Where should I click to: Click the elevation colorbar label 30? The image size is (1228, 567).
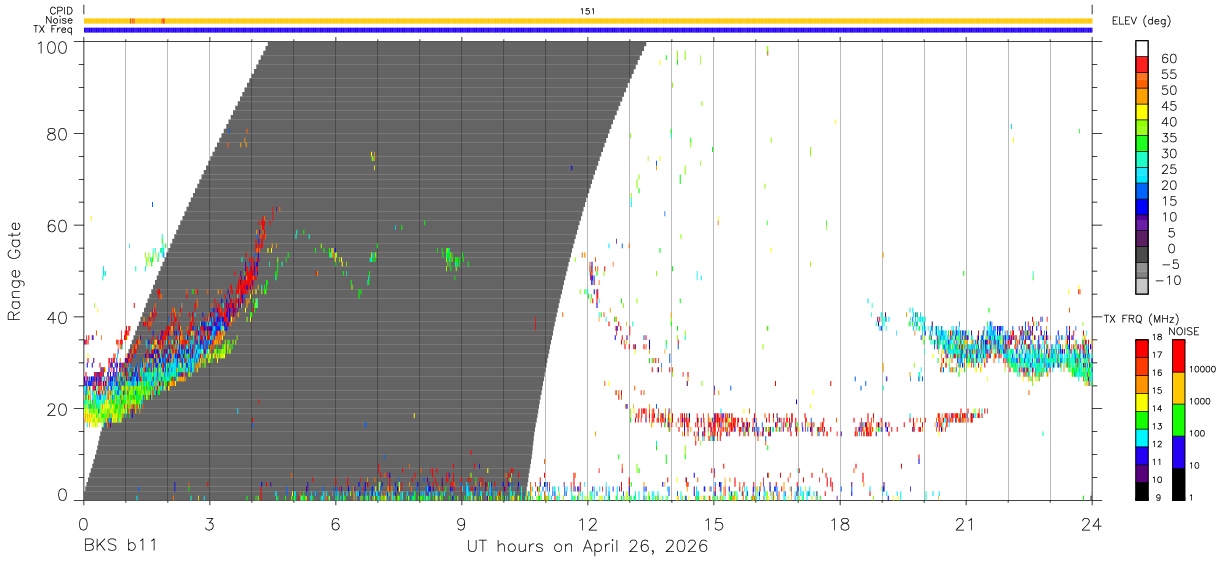click(x=1167, y=153)
